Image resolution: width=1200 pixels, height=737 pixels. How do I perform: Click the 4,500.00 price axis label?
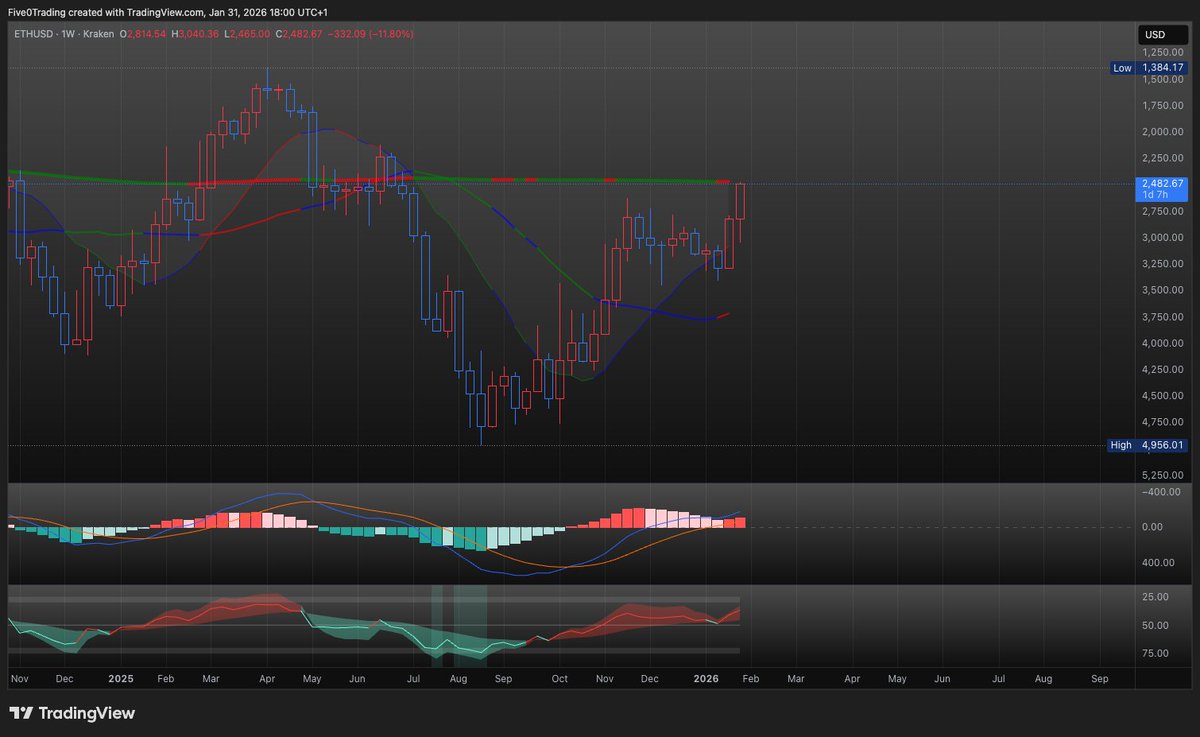point(1163,397)
